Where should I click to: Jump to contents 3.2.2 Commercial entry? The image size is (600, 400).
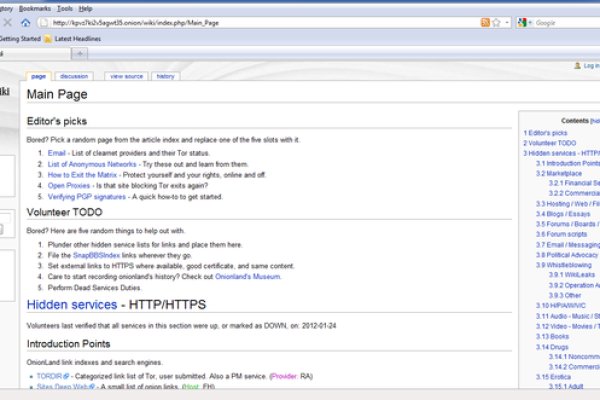pyautogui.click(x=574, y=193)
